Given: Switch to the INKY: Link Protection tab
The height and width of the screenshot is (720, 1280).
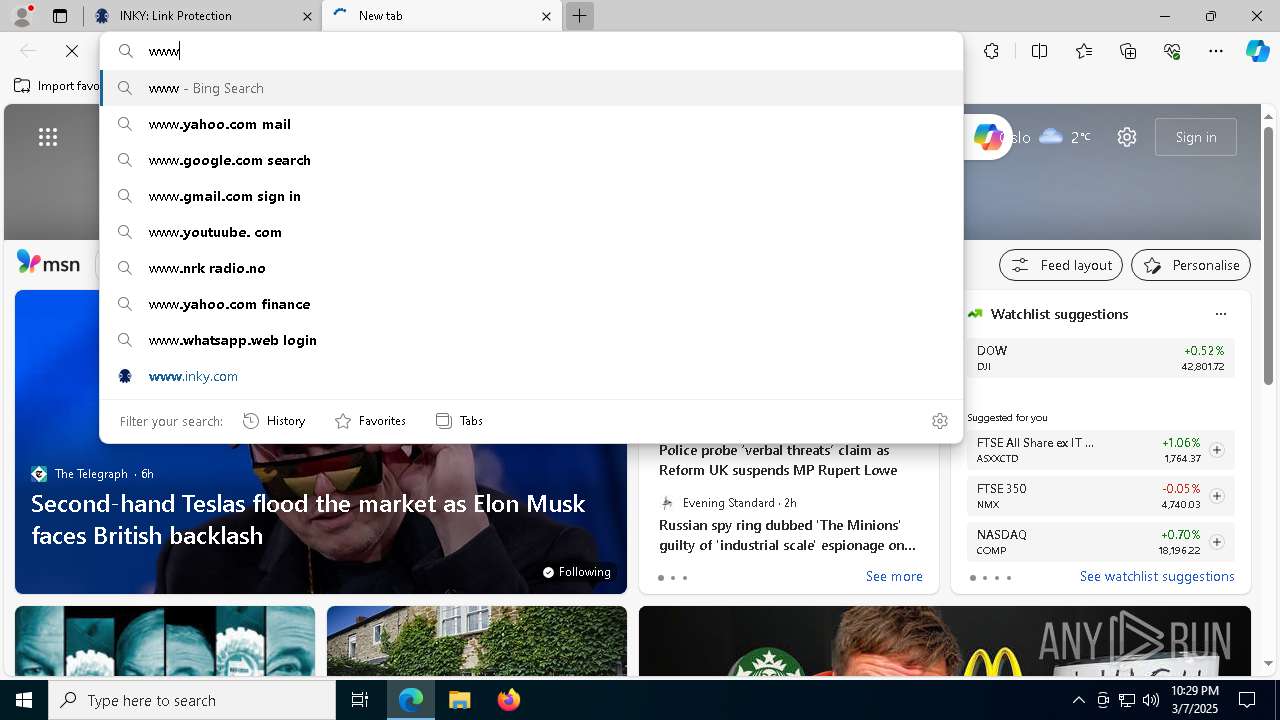Looking at the screenshot, I should pos(202,16).
